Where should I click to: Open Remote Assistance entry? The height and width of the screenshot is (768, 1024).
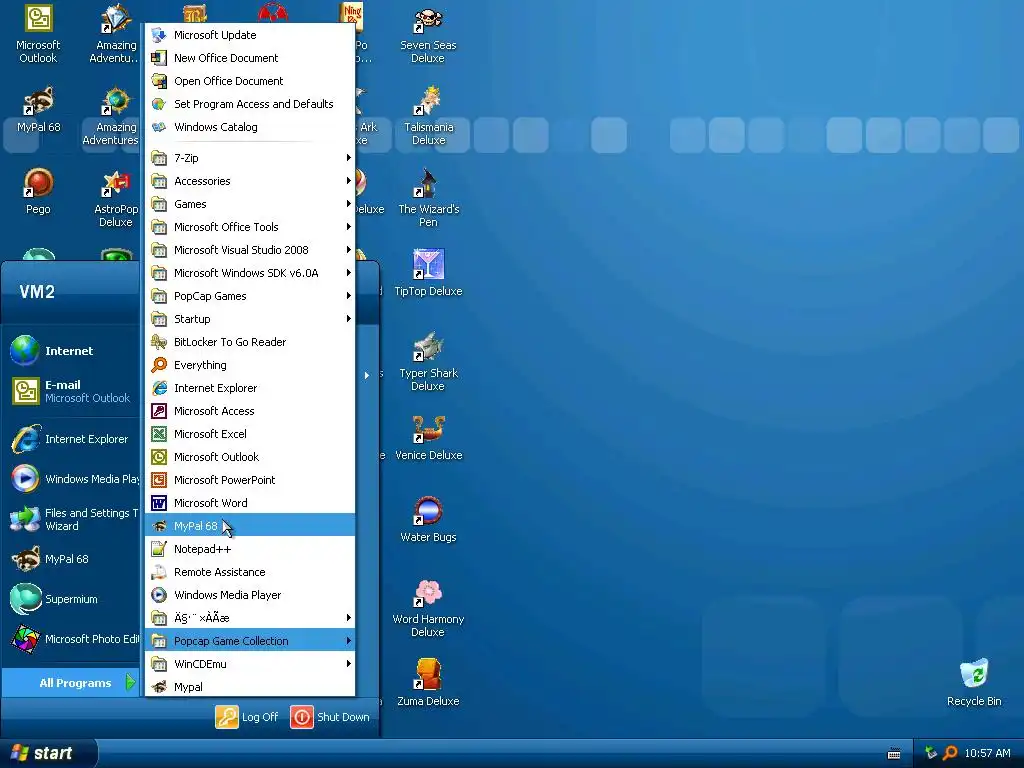coord(250,572)
